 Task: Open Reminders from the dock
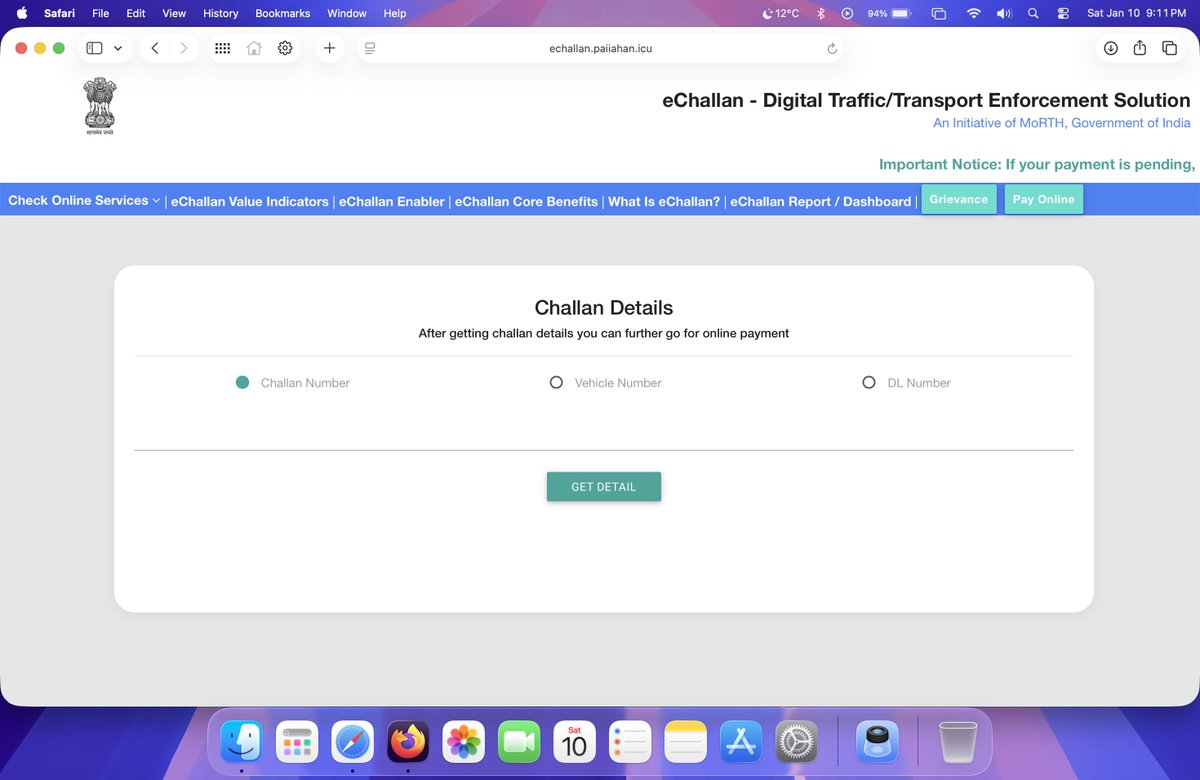(x=630, y=742)
